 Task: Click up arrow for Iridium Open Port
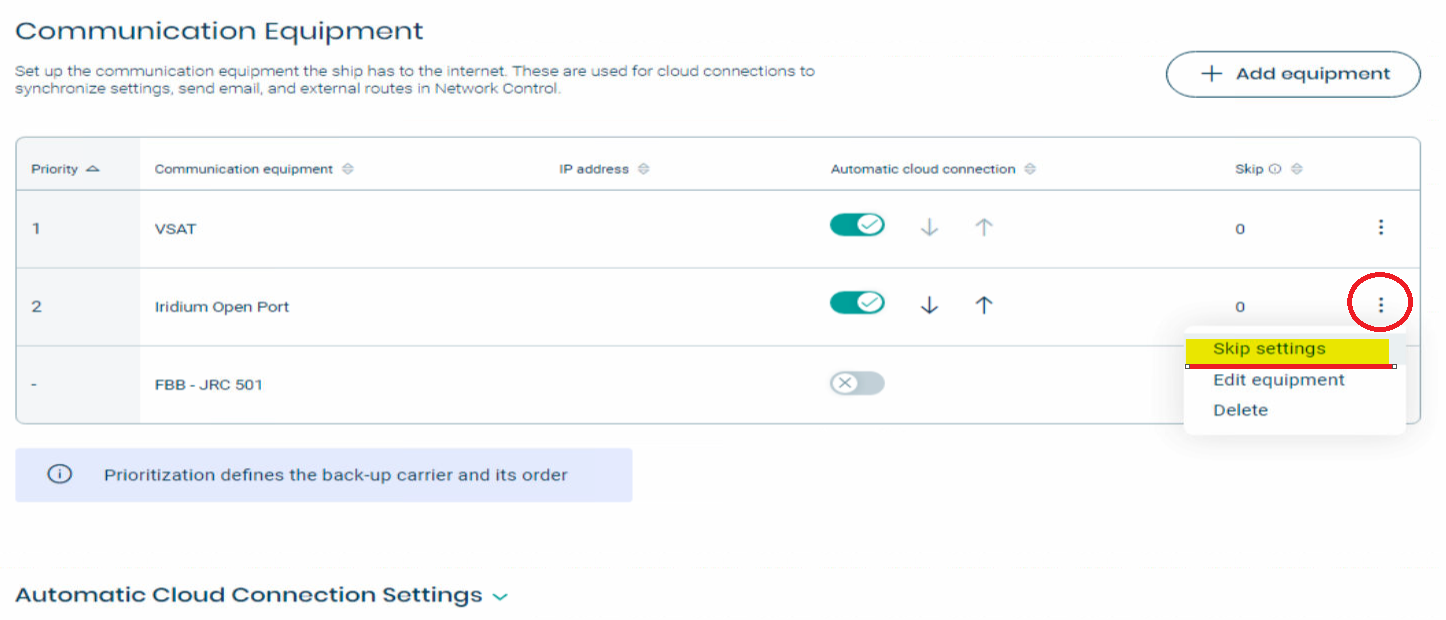984,305
